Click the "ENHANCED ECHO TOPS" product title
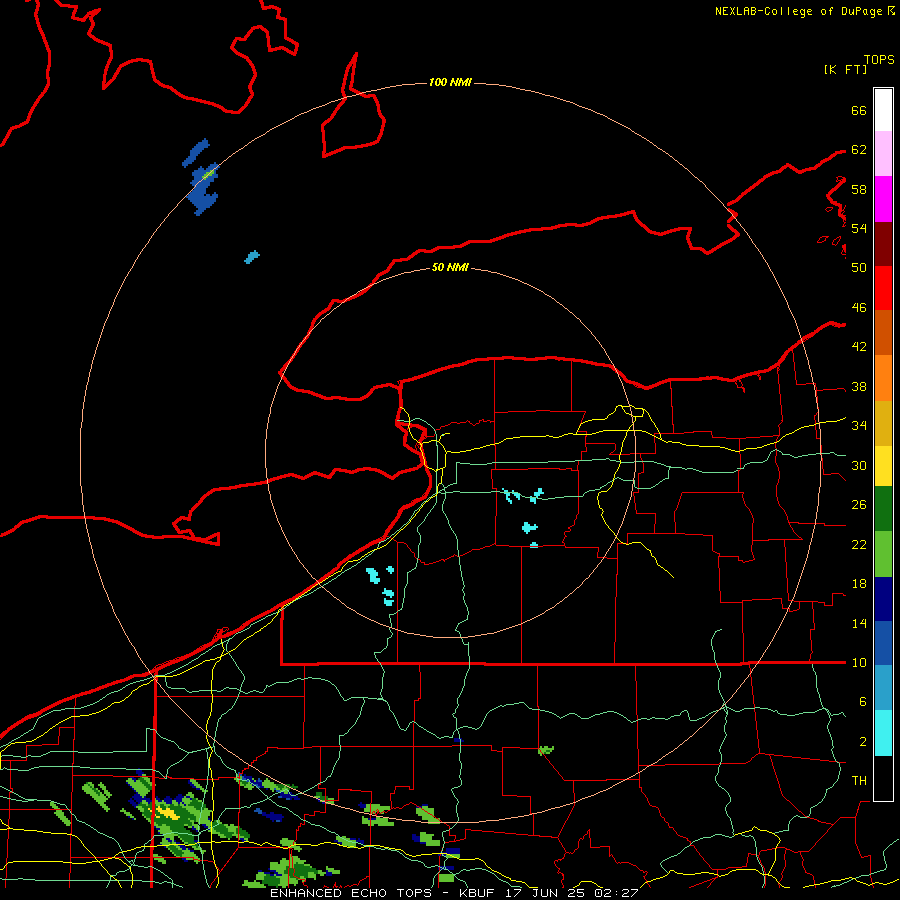900x900 pixels. (x=351, y=893)
